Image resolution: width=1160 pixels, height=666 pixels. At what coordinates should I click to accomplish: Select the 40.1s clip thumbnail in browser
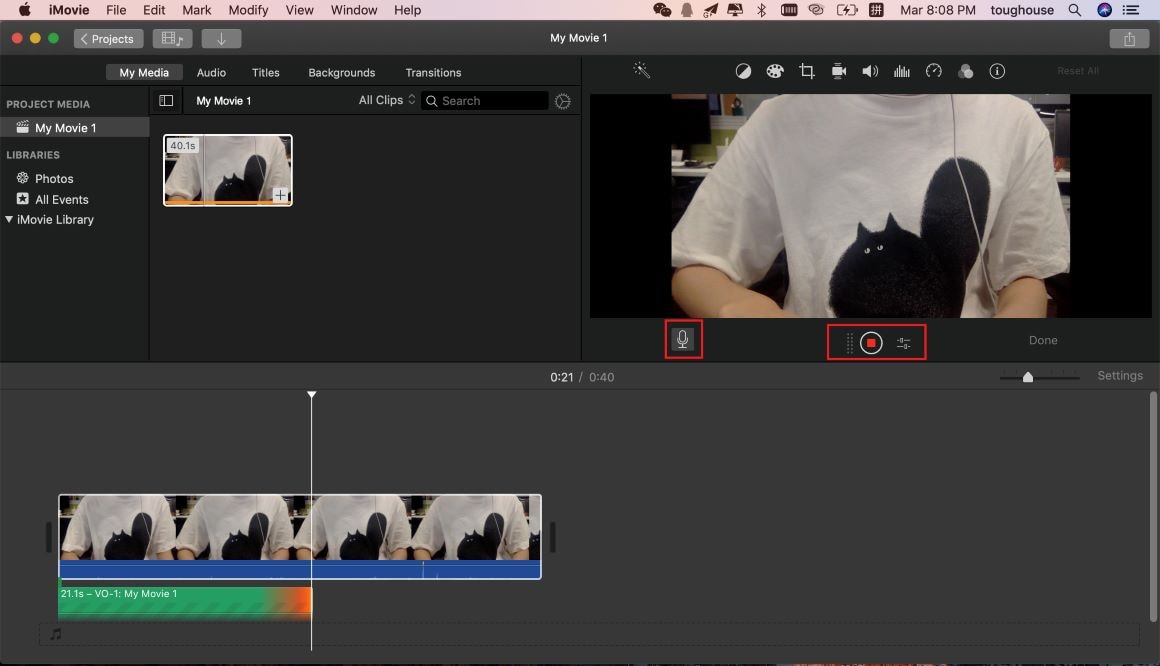click(x=228, y=170)
